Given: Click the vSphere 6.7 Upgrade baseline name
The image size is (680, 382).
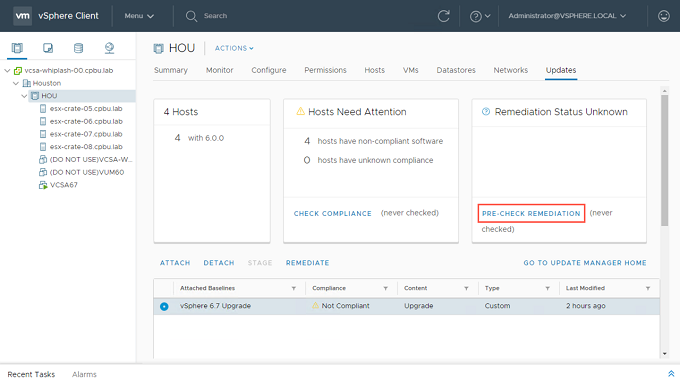Looking at the screenshot, I should pos(216,306).
